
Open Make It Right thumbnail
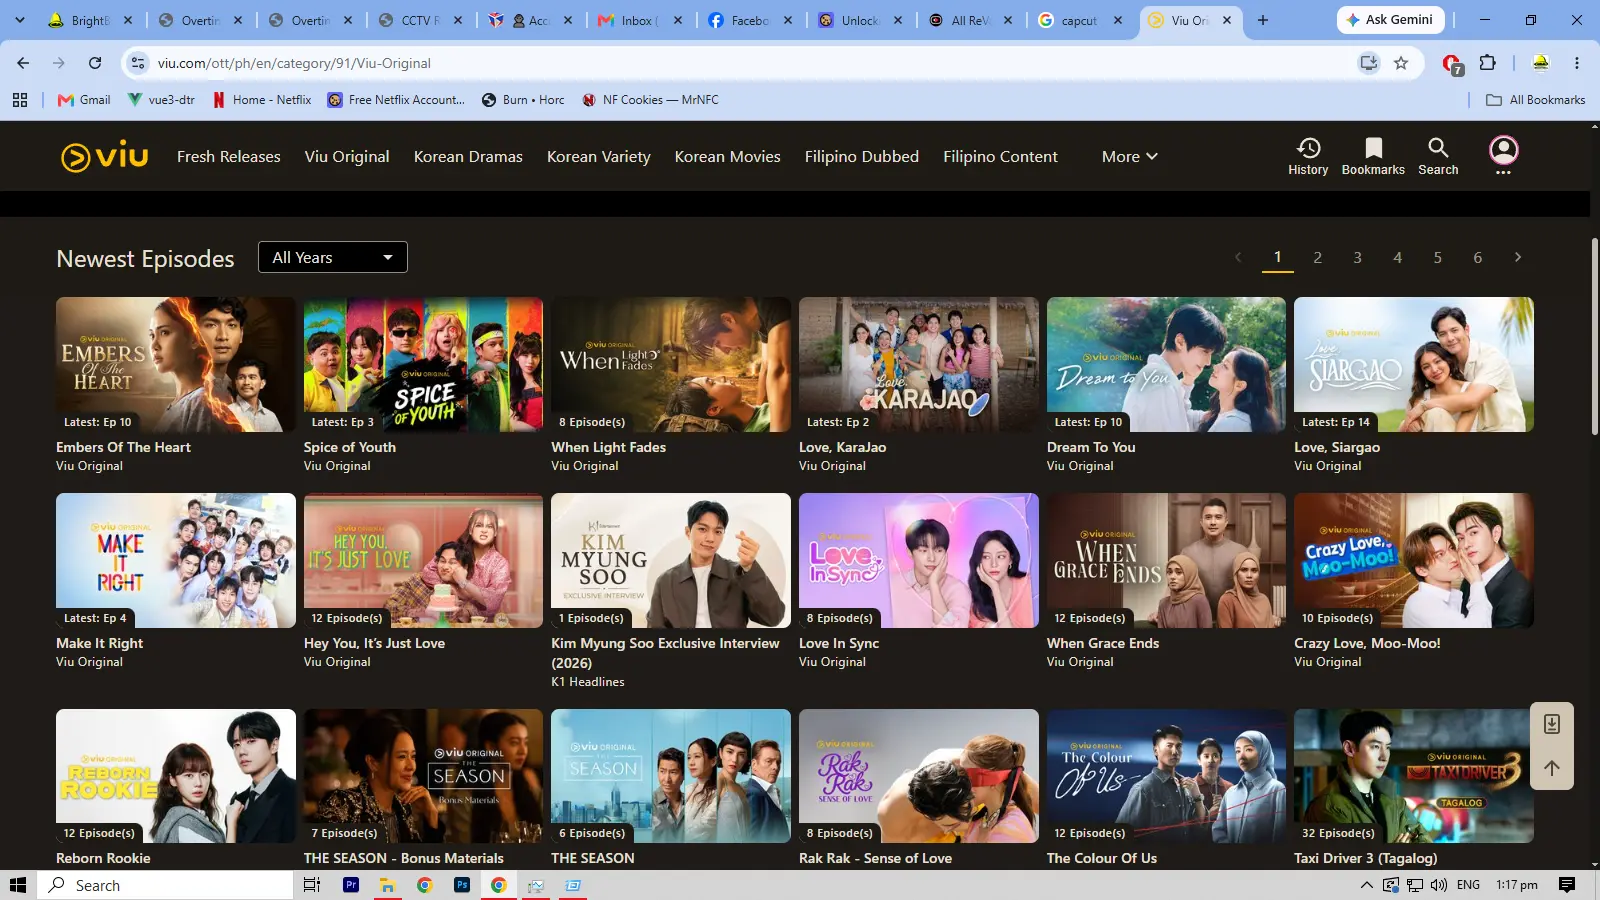[176, 560]
